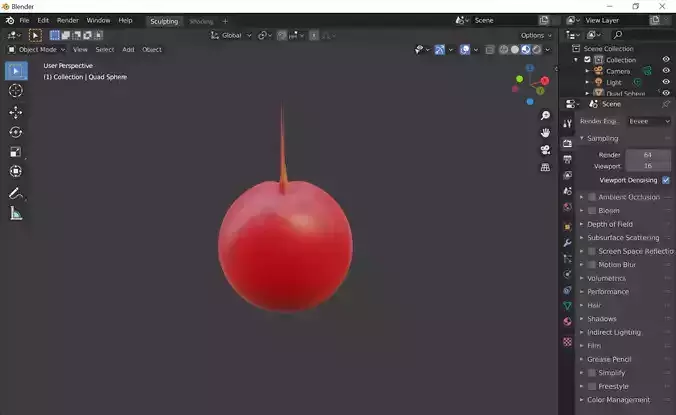Open Texture properties tab (checker icon)
This screenshot has height=415, width=676.
click(x=567, y=342)
